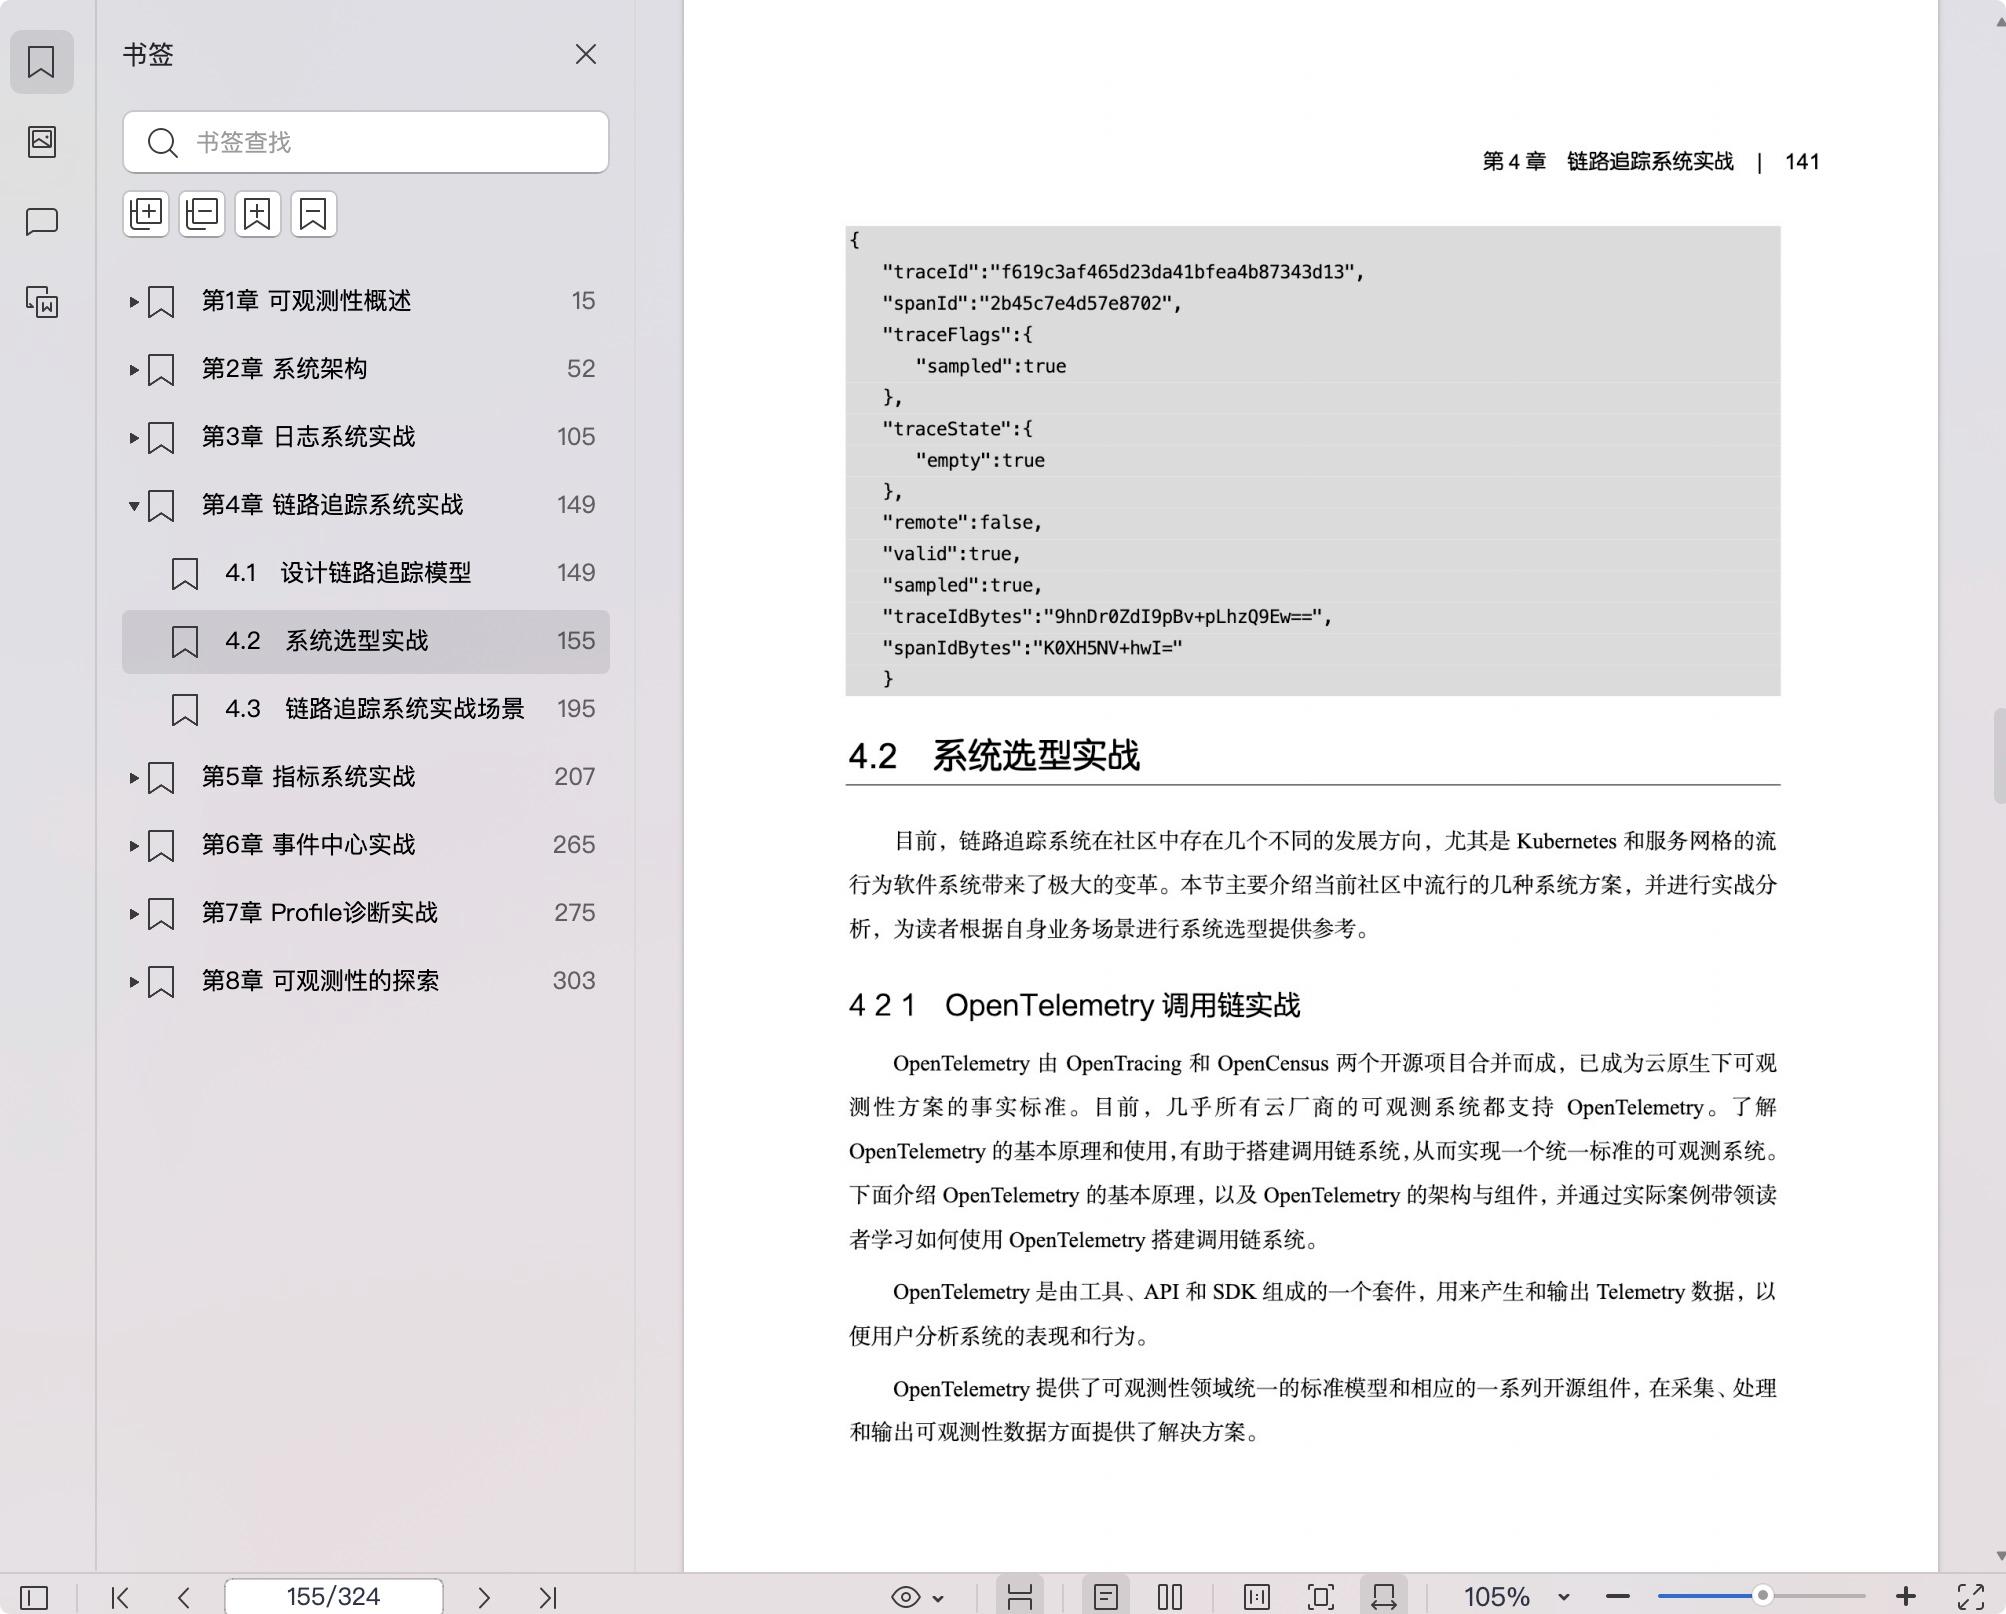Viewport: 2006px width, 1614px height.
Task: Click the delete bookmark icon
Action: tap(314, 214)
